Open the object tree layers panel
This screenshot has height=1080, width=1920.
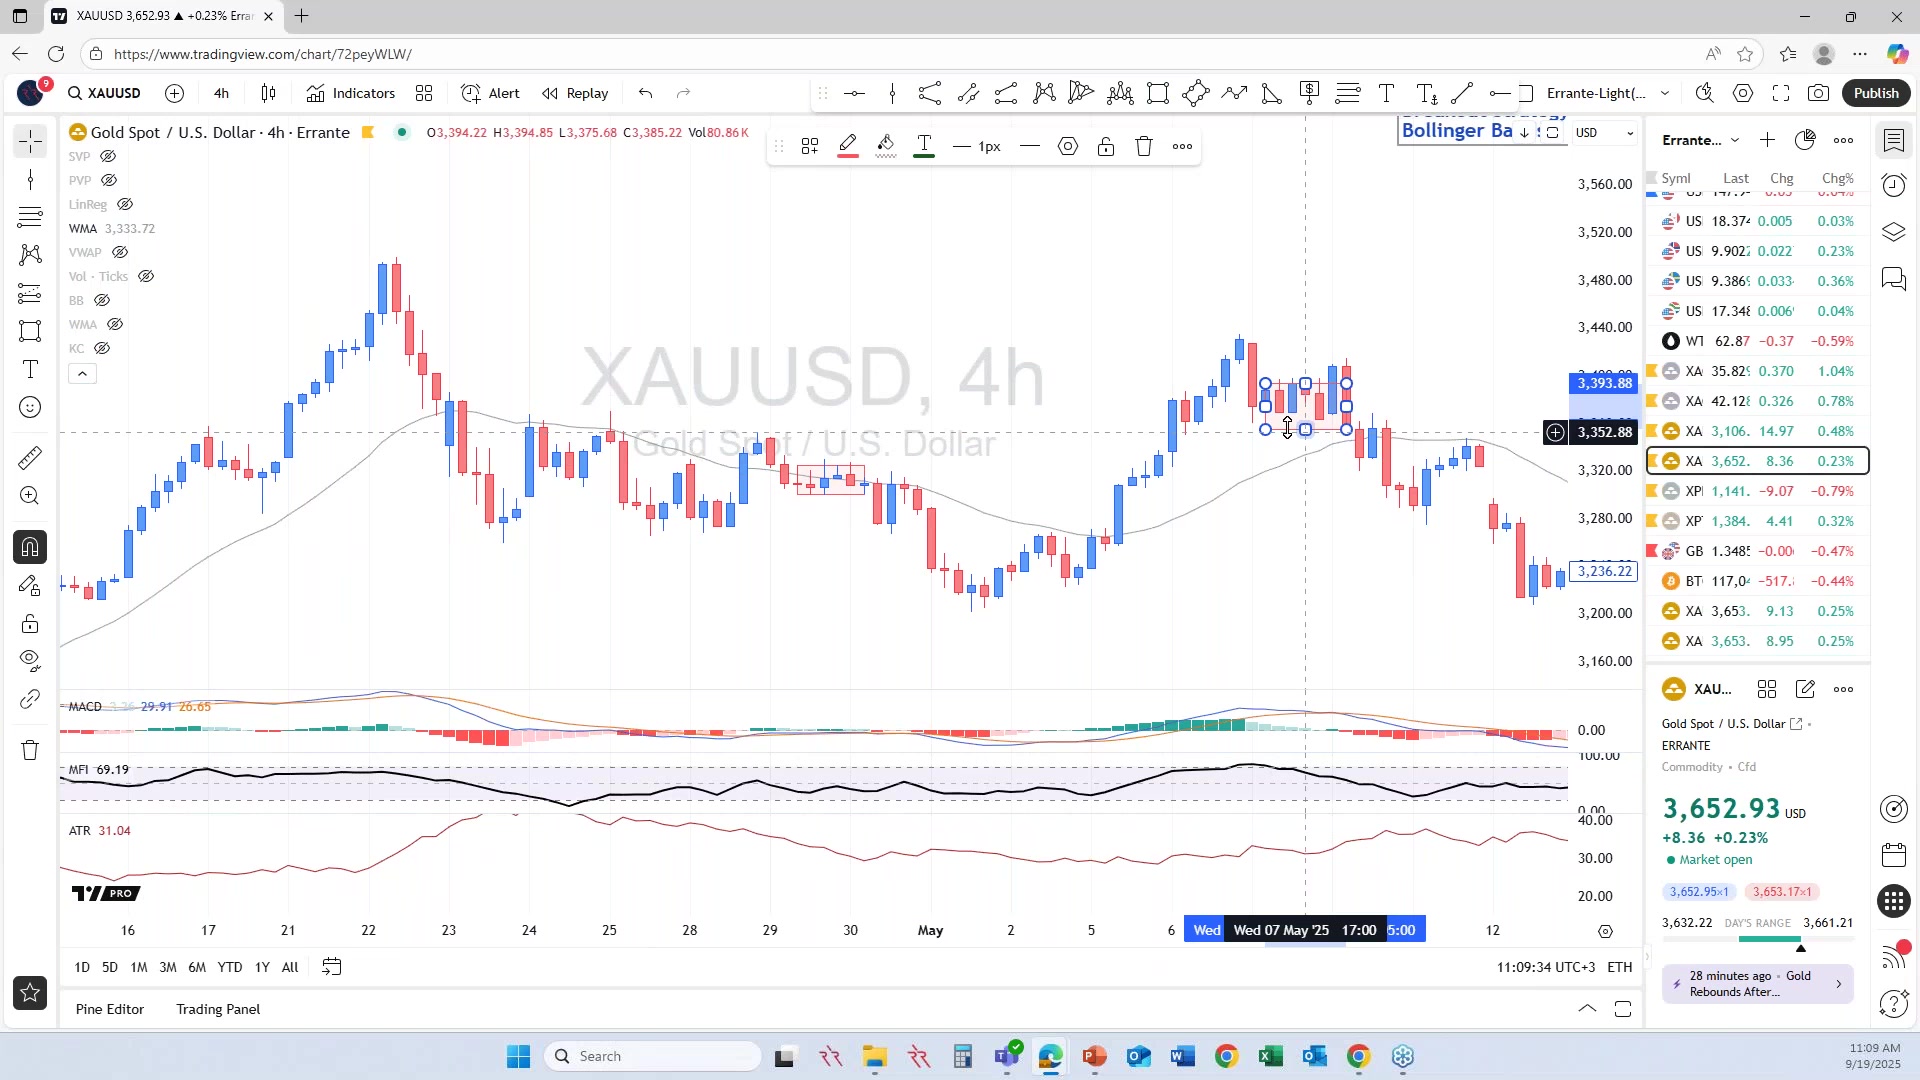click(x=1894, y=232)
